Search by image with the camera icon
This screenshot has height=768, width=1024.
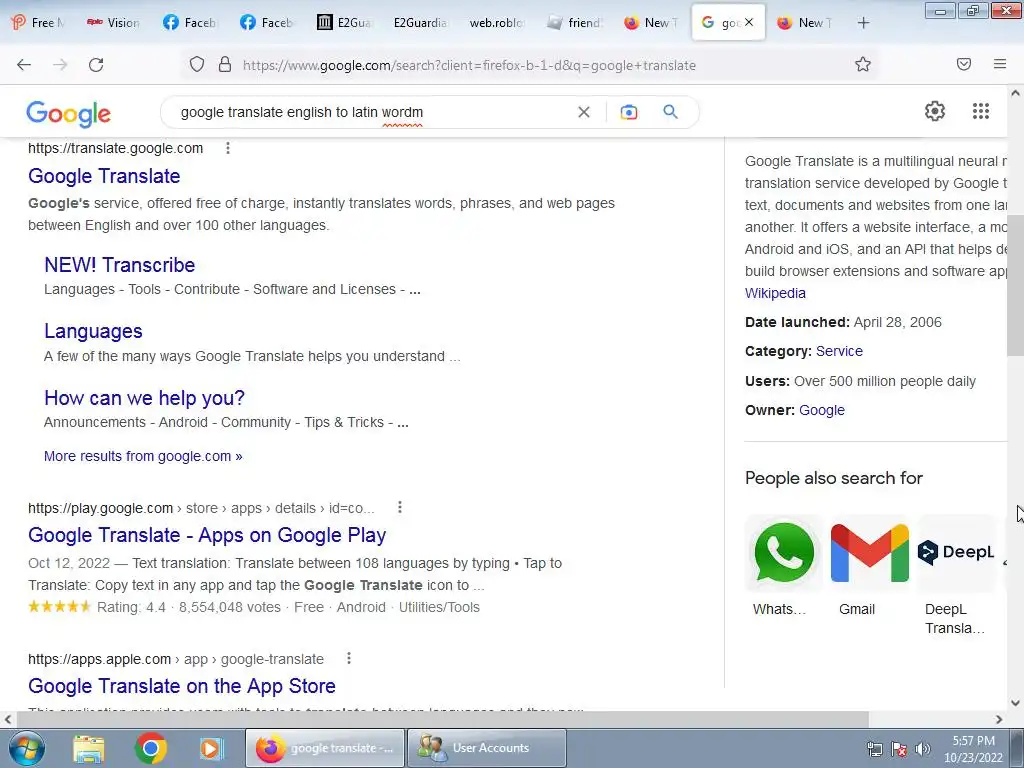tap(629, 112)
